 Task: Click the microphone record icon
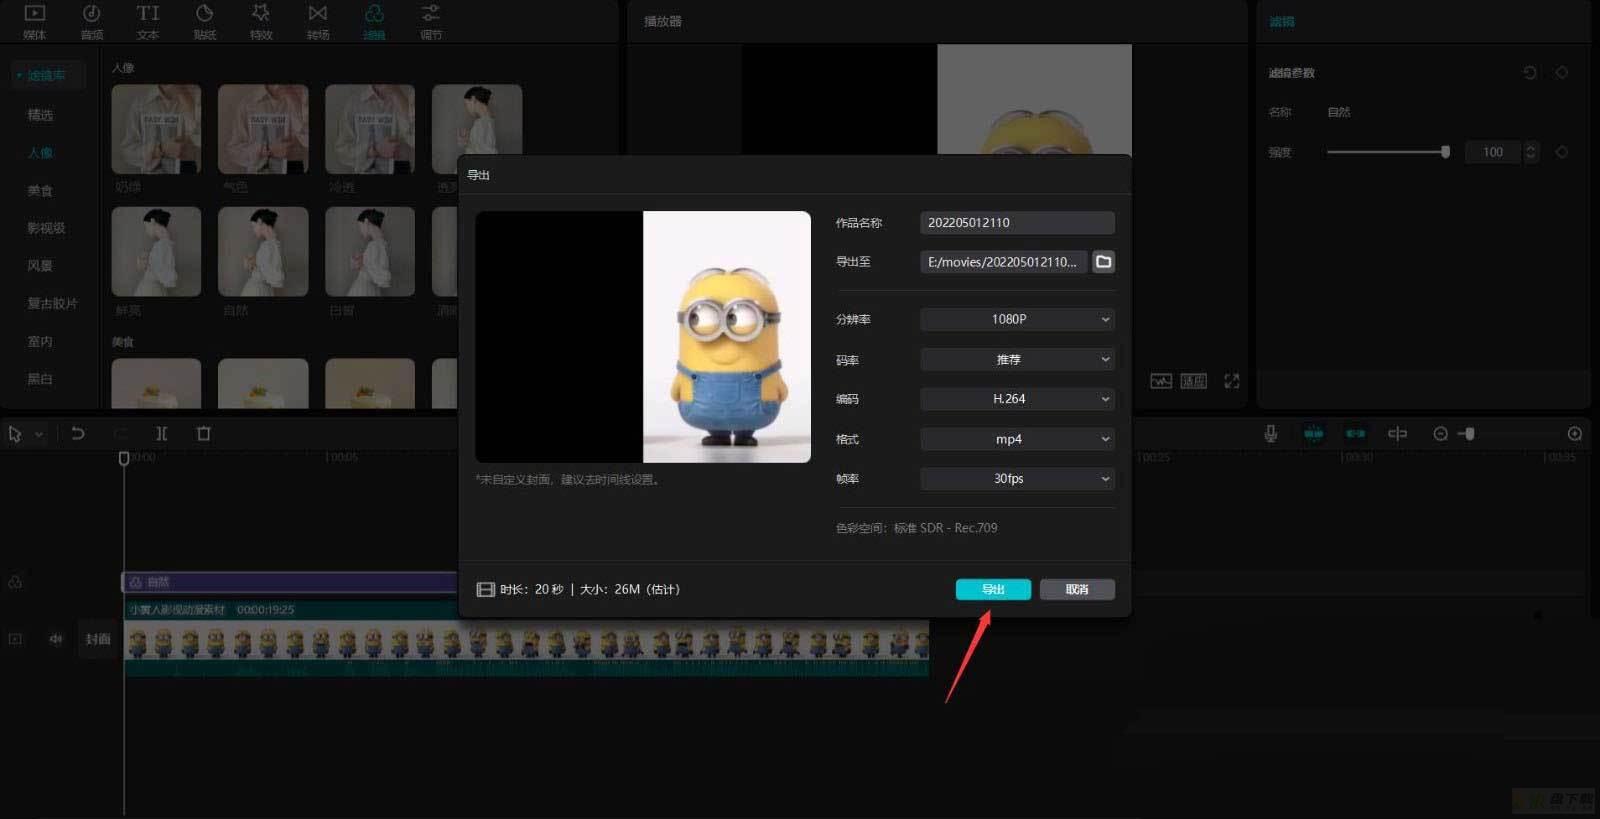(x=1270, y=433)
